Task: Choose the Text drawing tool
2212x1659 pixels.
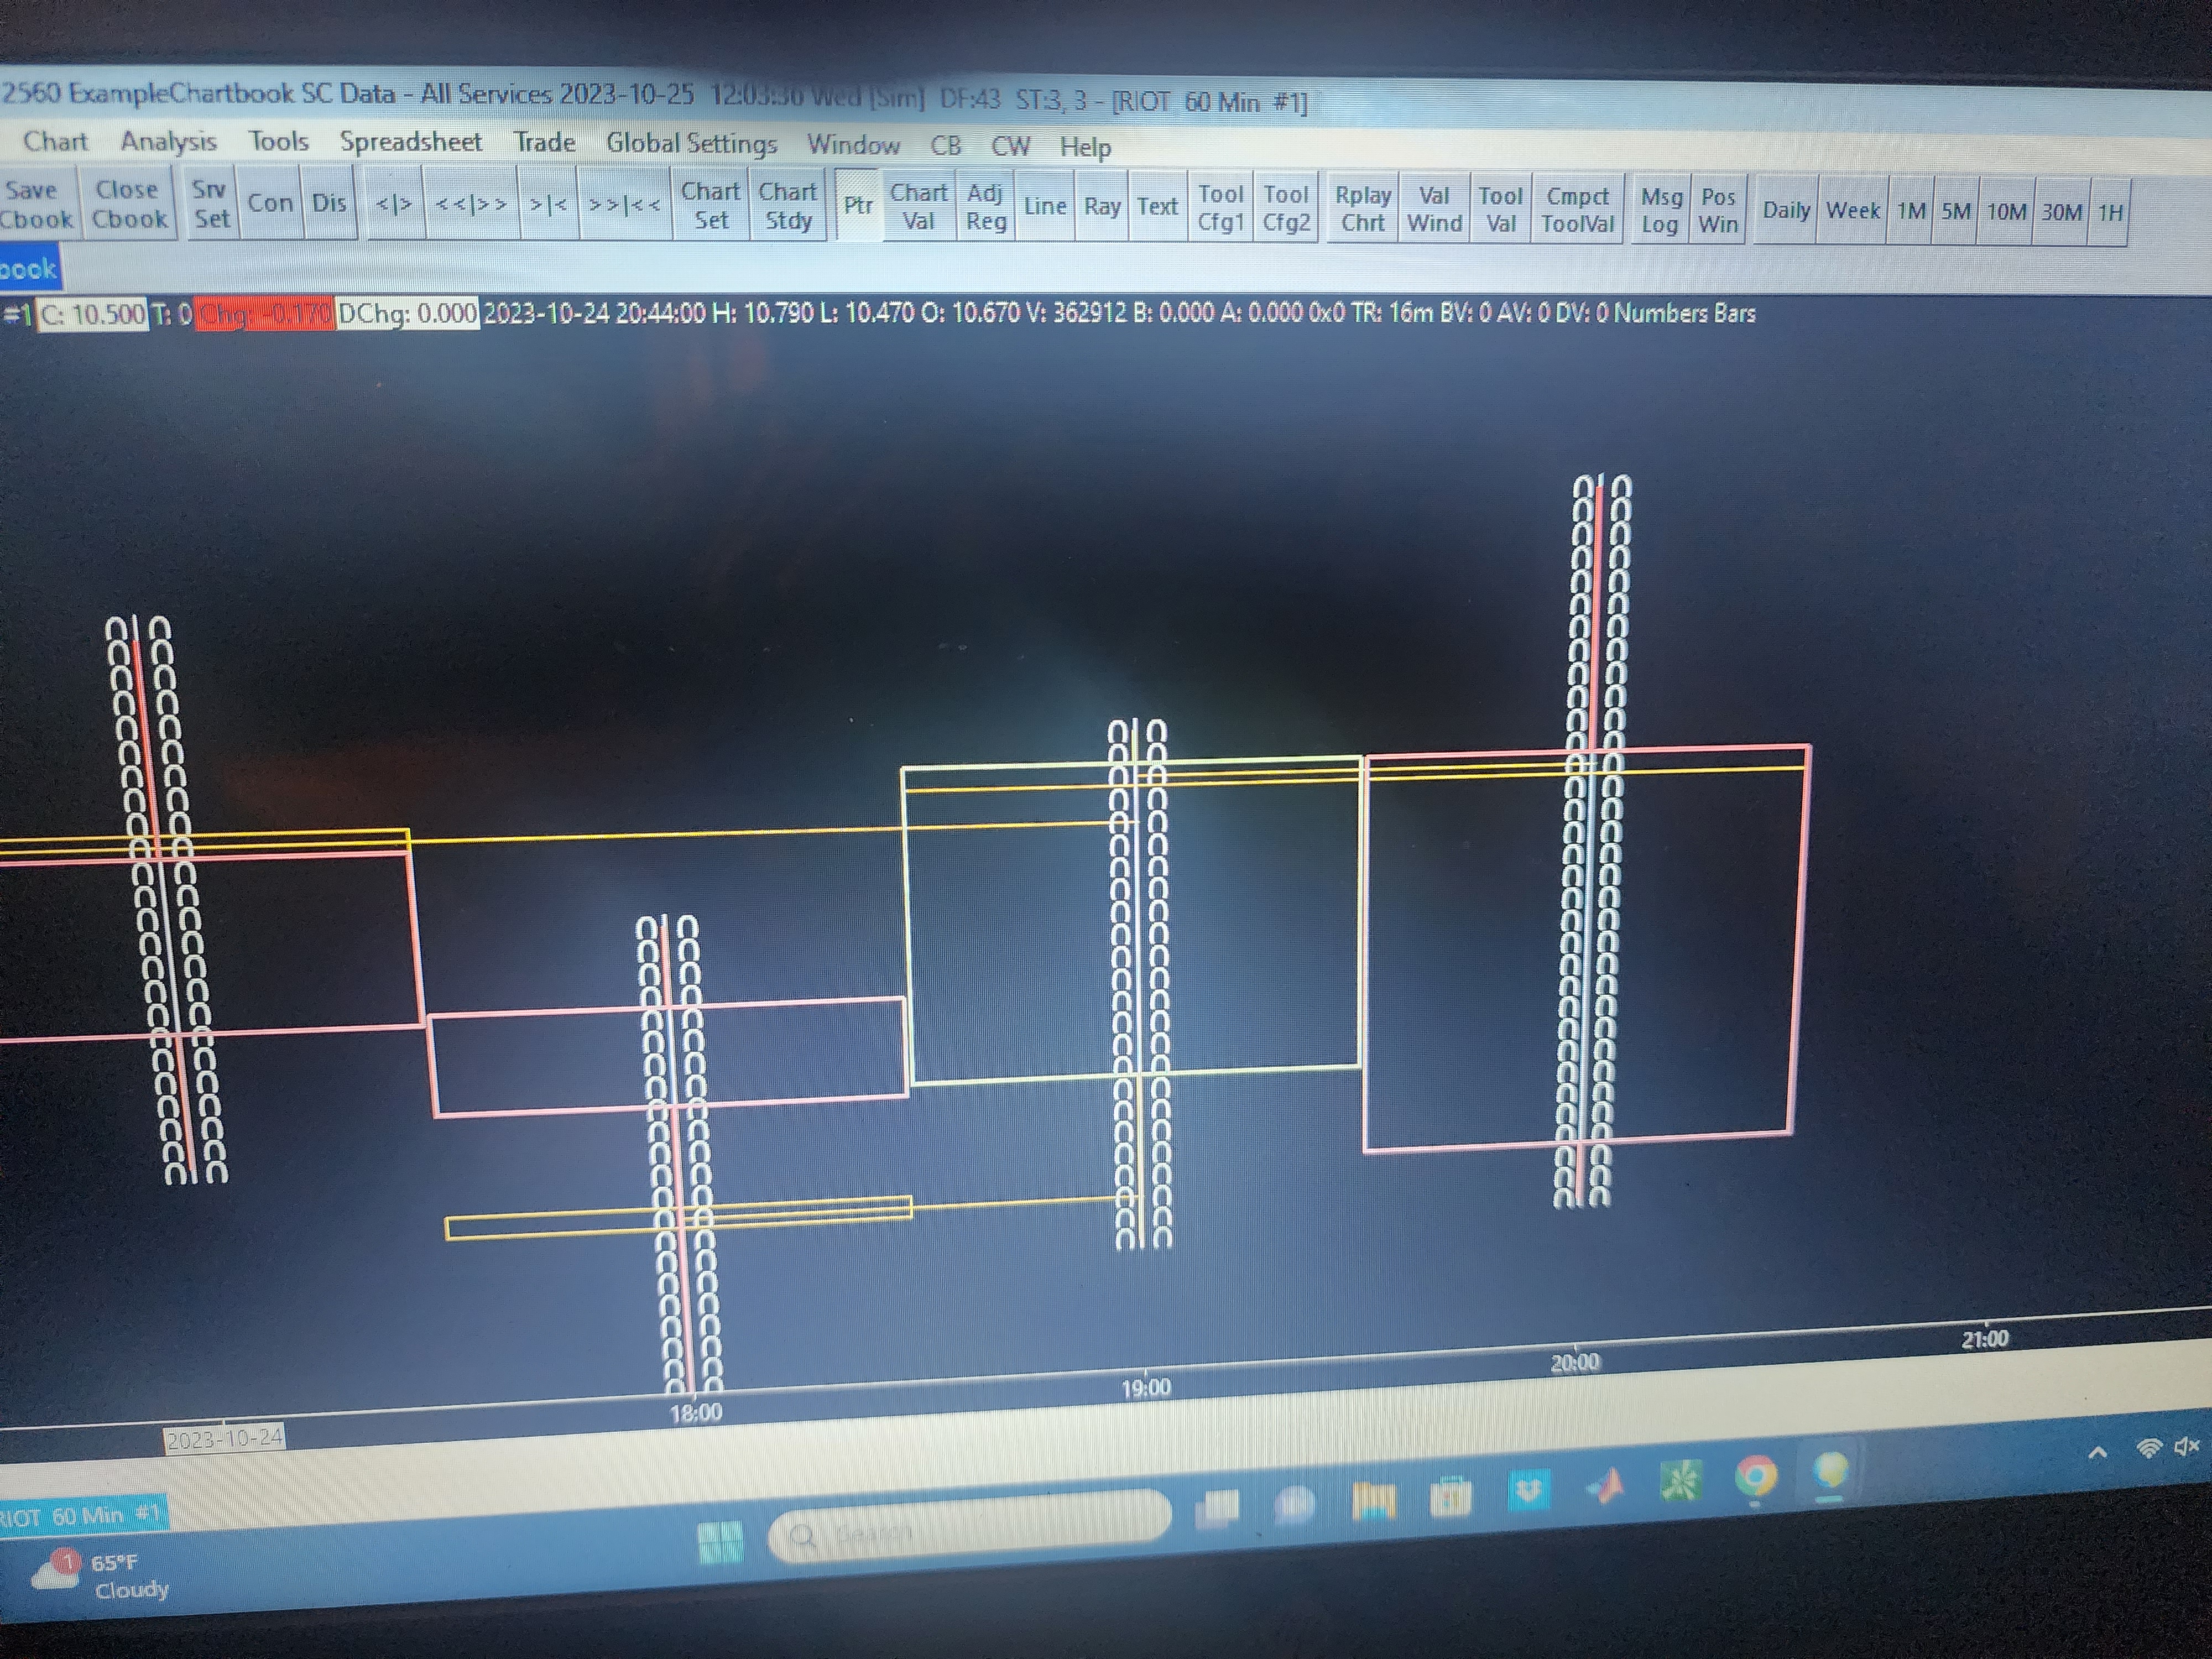Action: pyautogui.click(x=1157, y=207)
